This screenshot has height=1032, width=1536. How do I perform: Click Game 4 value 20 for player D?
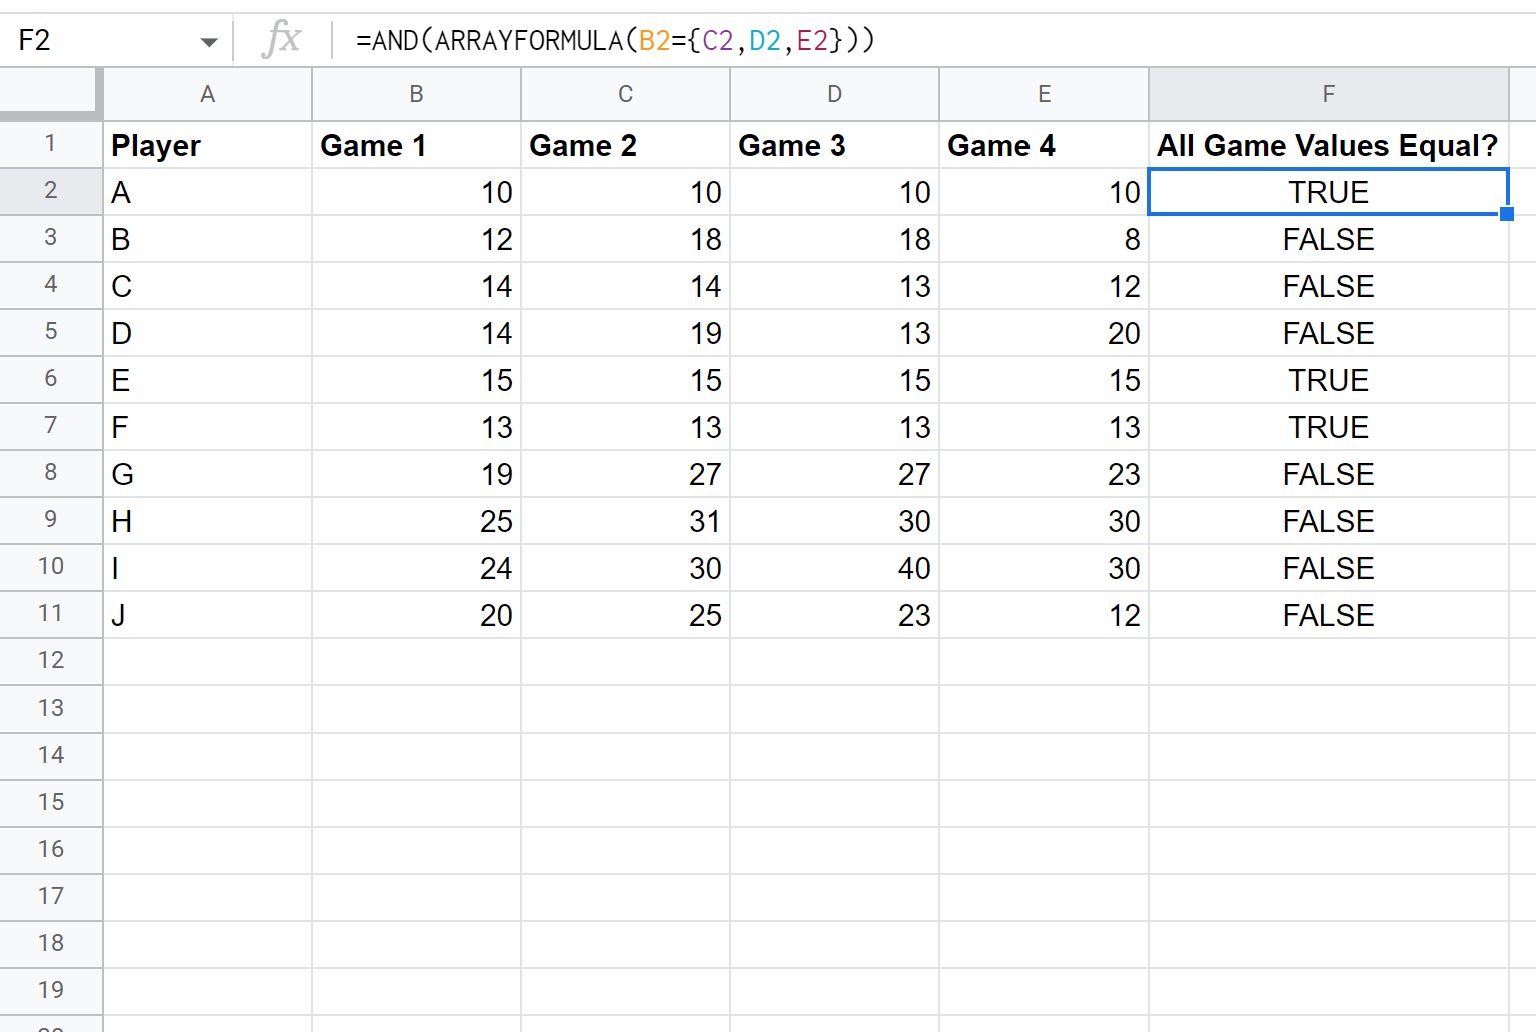click(x=1044, y=333)
